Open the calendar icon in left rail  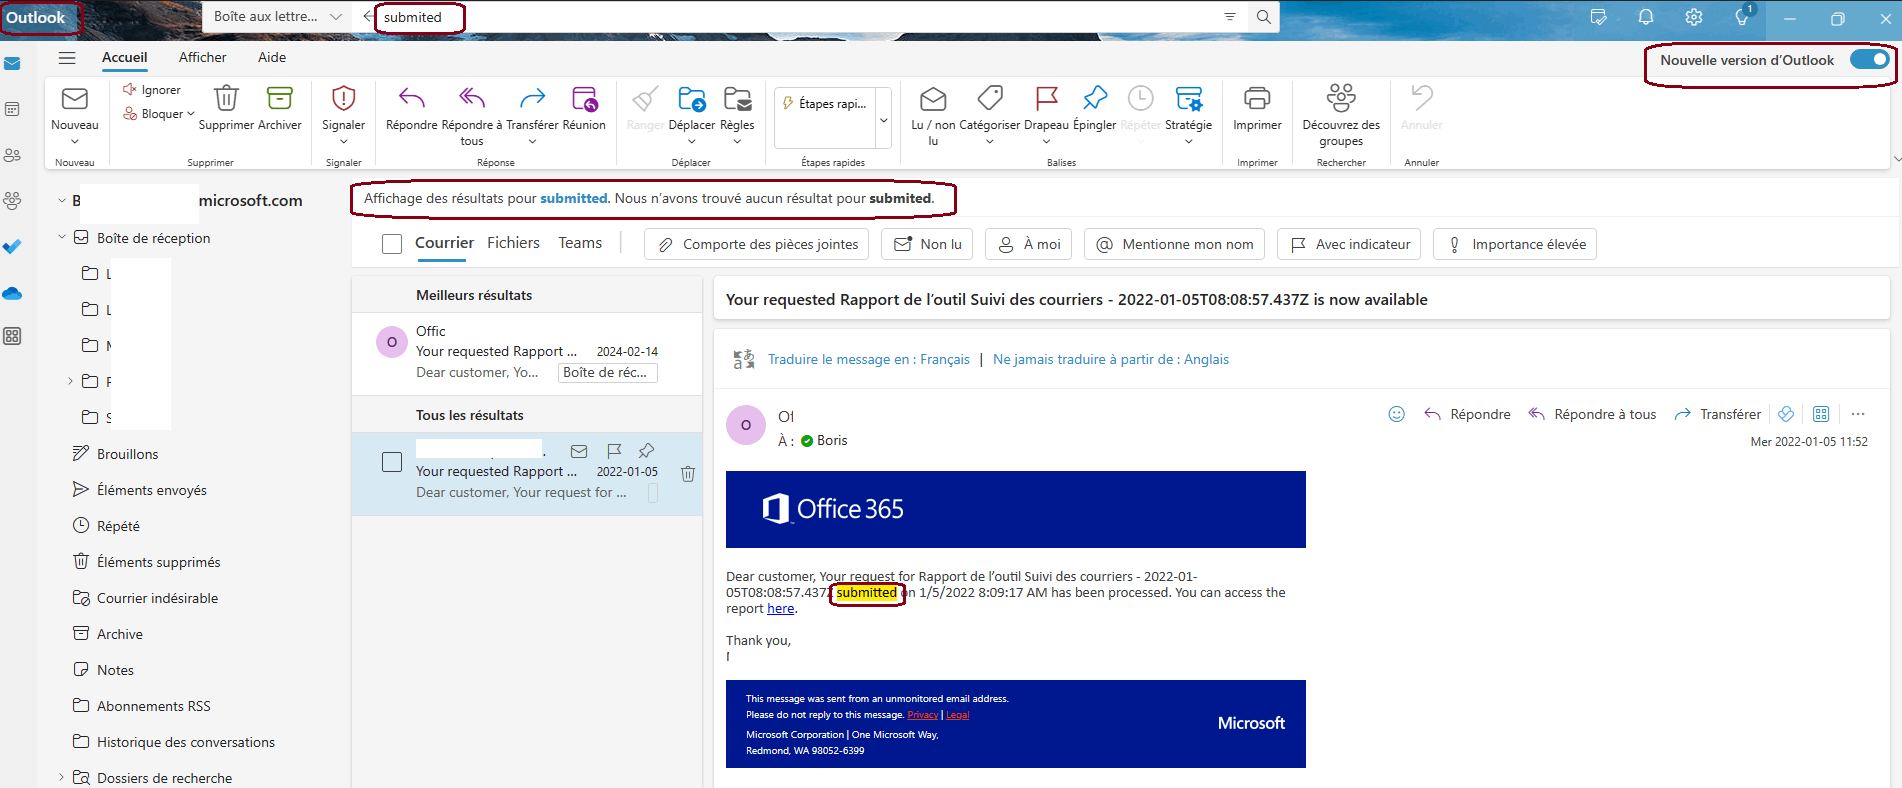click(12, 109)
